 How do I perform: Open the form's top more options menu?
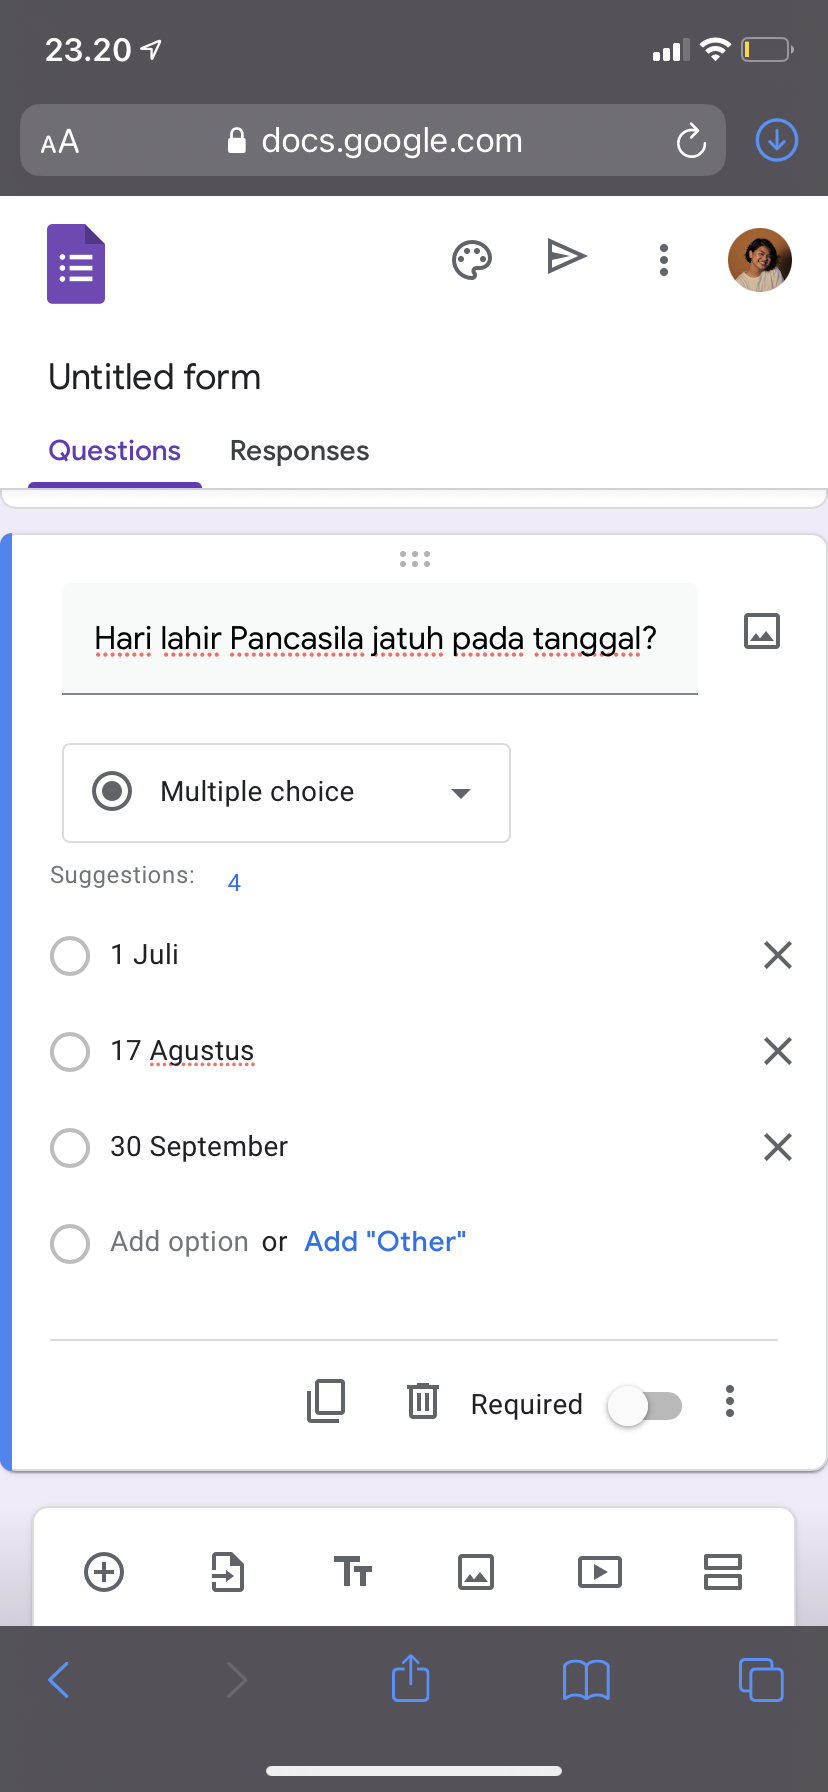(664, 260)
